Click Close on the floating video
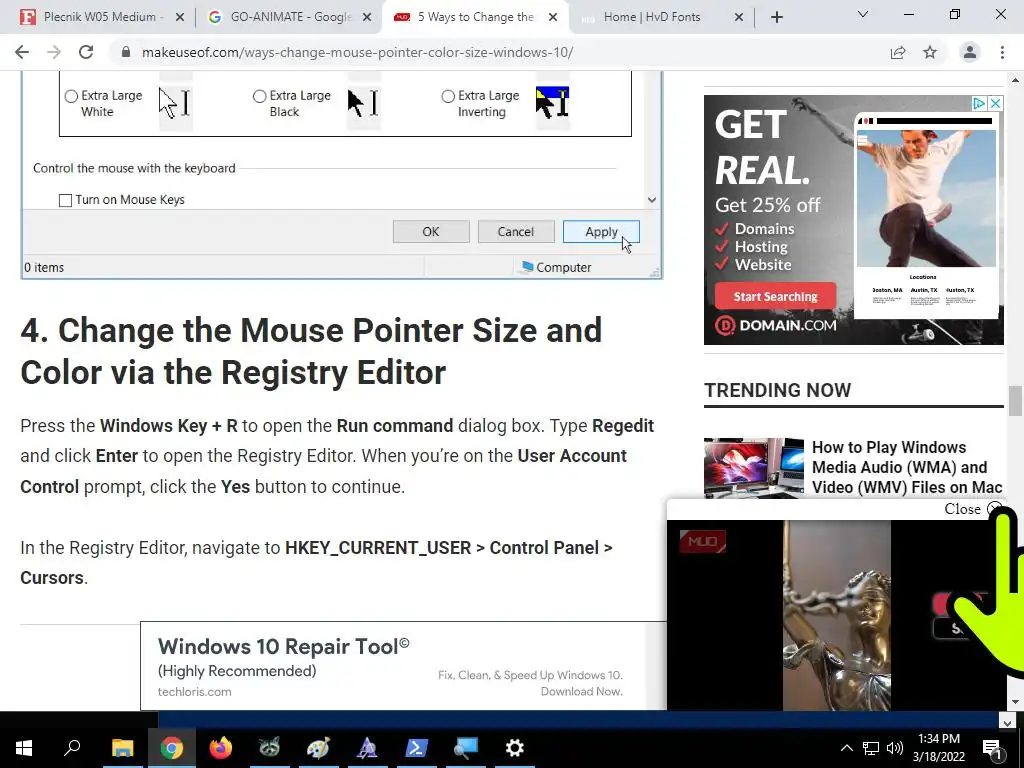 pyautogui.click(x=973, y=509)
